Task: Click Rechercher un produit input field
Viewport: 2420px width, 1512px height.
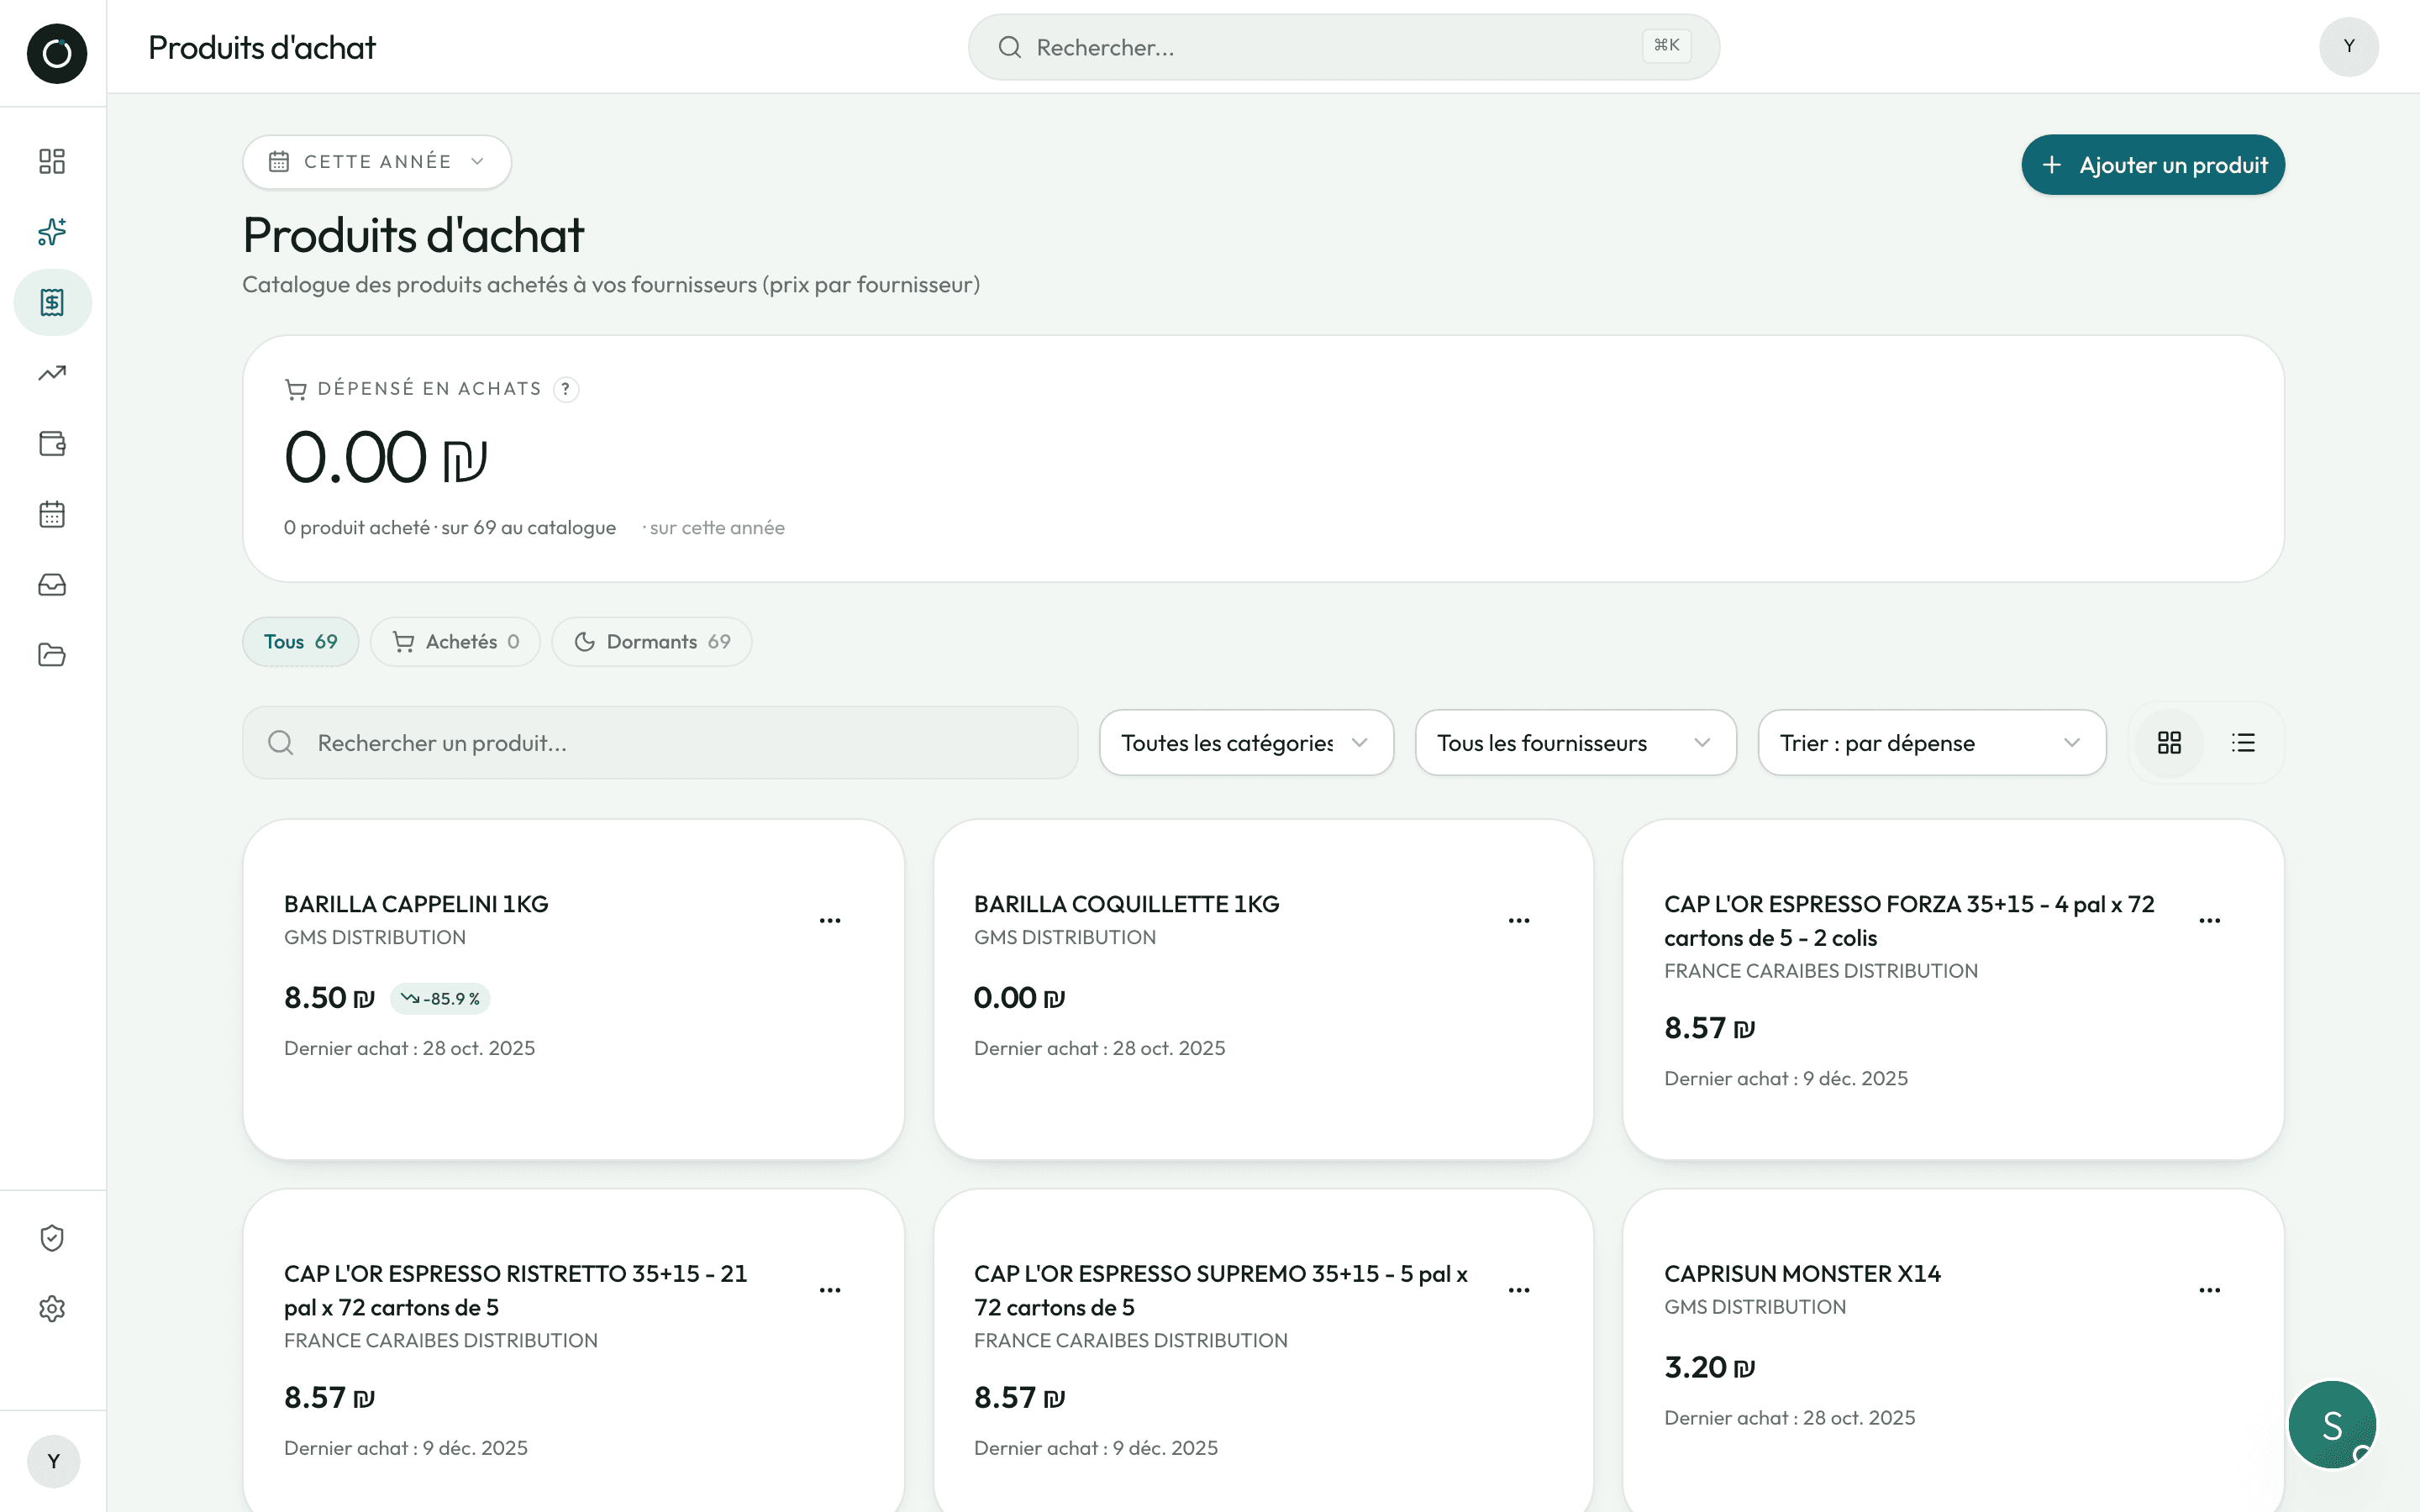Action: tap(660, 743)
